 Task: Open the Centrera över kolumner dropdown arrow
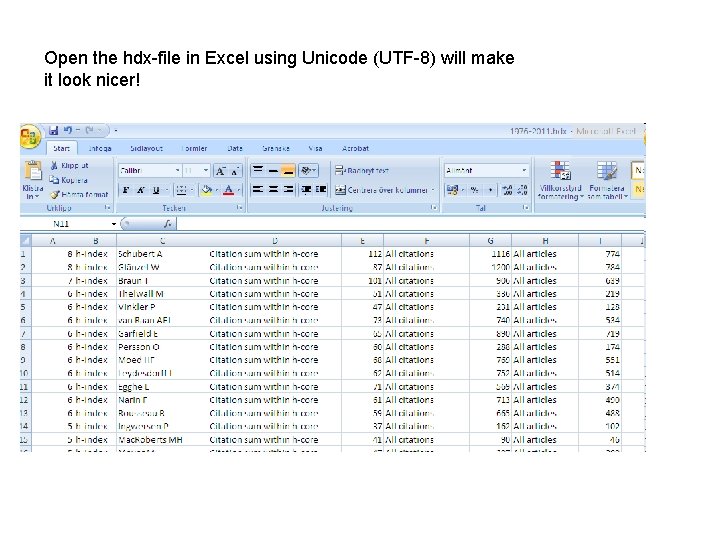(433, 190)
